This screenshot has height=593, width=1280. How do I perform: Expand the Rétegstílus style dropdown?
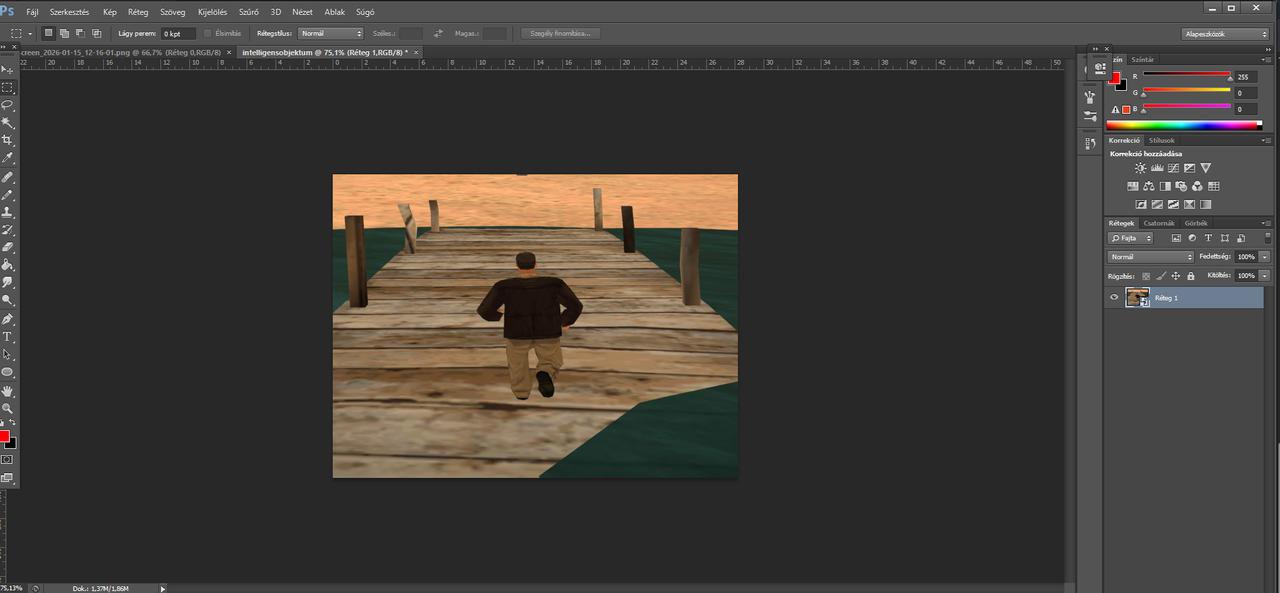(330, 33)
